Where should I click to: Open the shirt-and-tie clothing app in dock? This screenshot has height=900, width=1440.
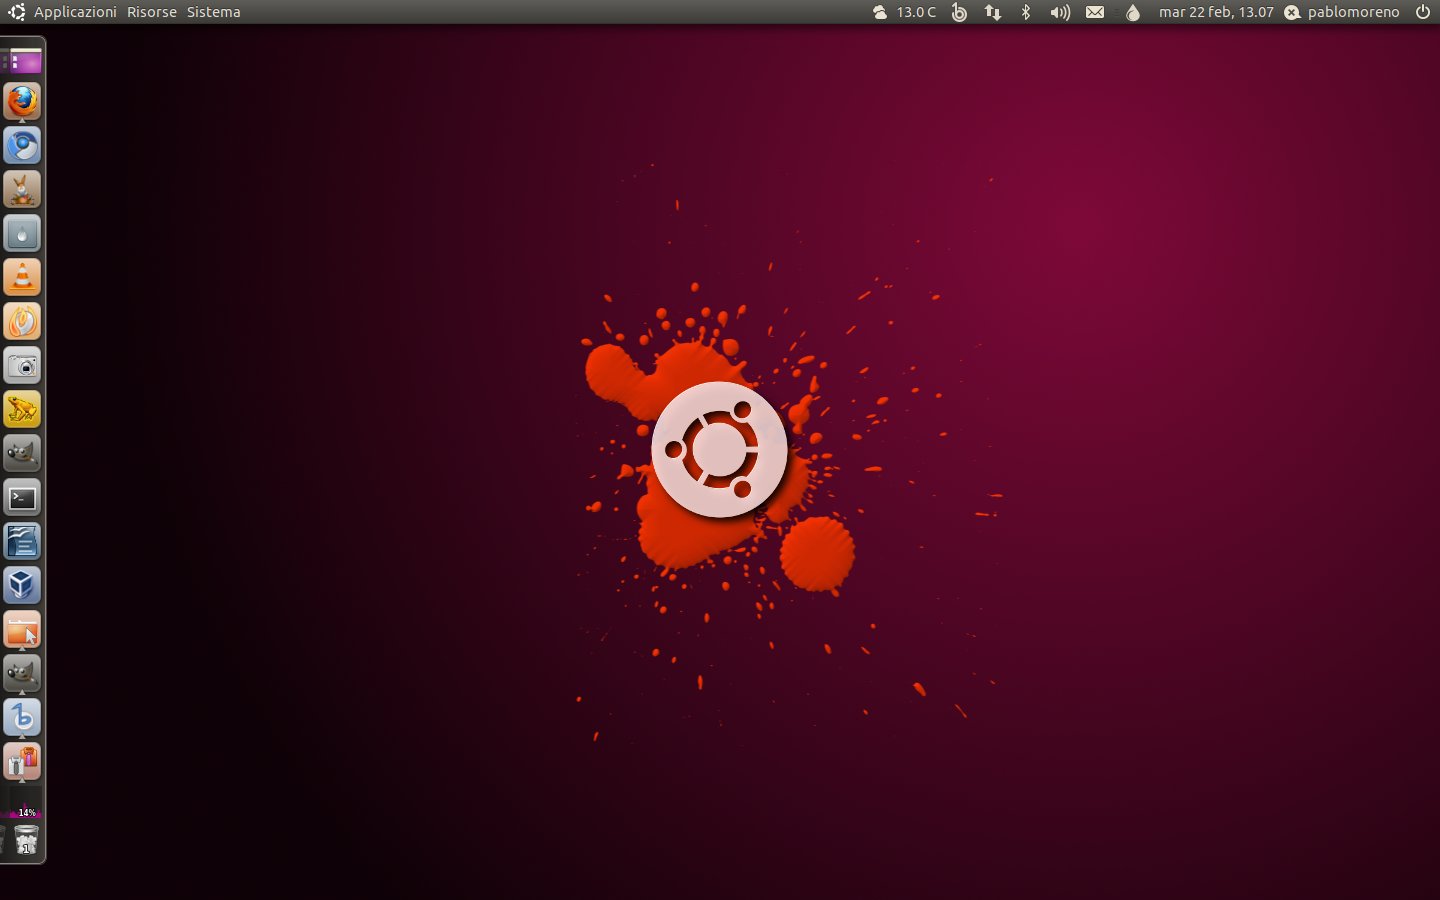coord(22,762)
